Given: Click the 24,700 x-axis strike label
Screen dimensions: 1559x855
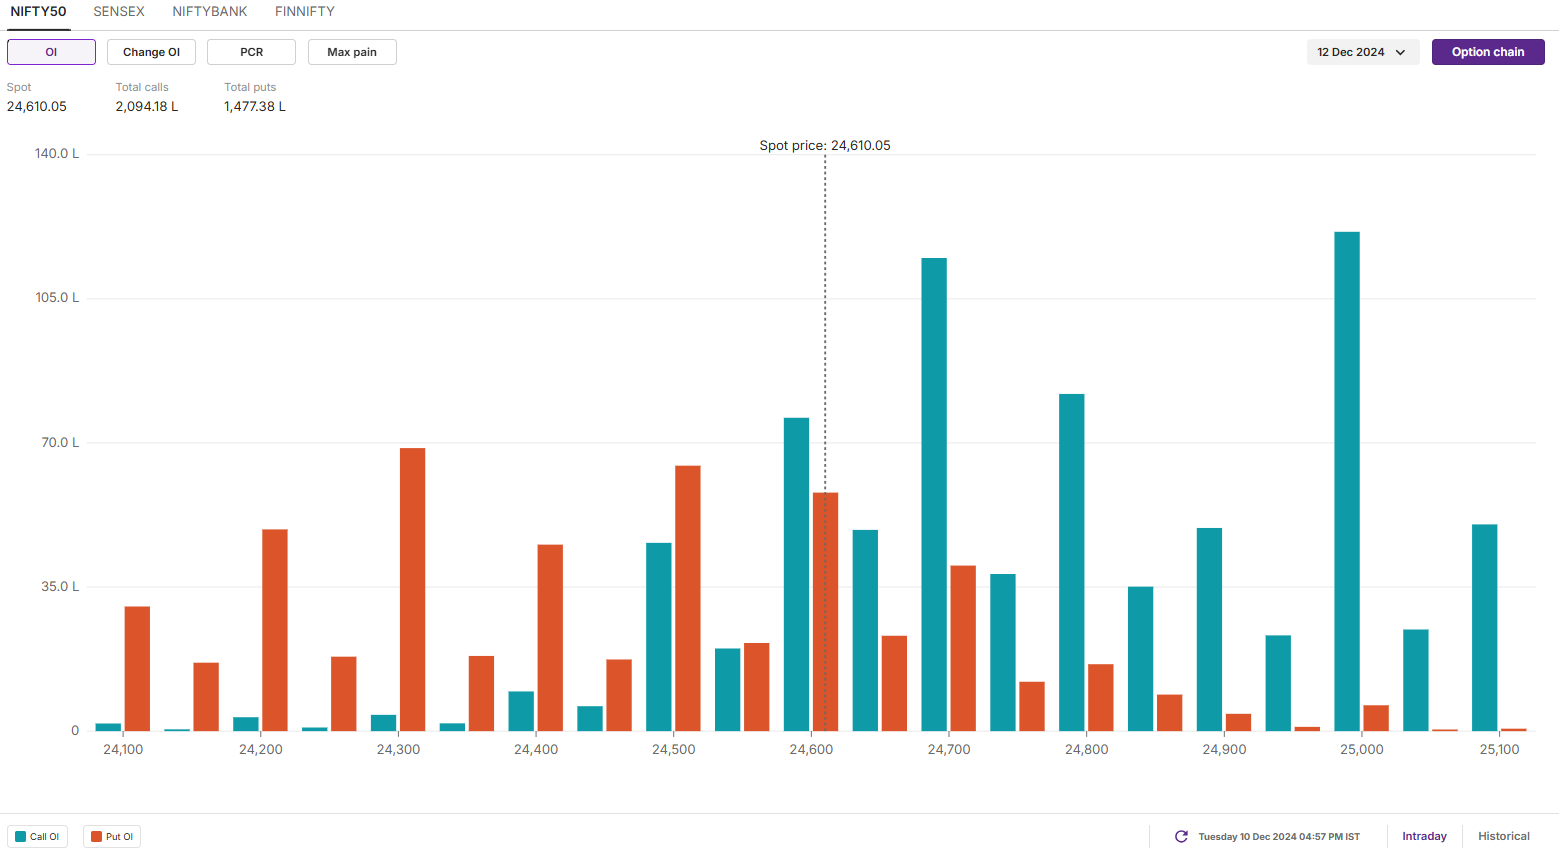Looking at the screenshot, I should click(949, 749).
